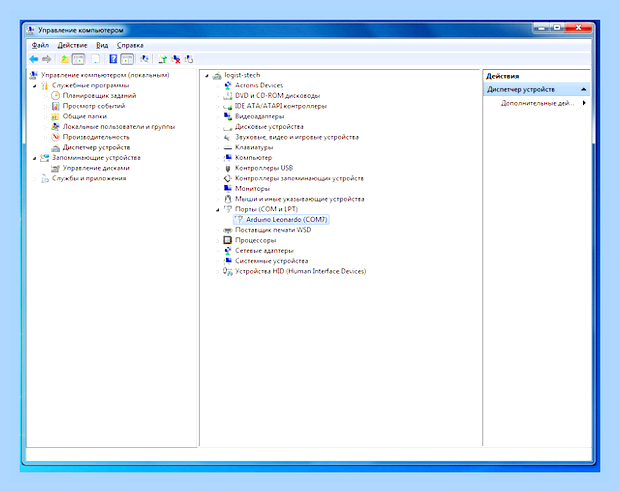Click the Управление компьютером title bar icon
The height and width of the screenshot is (492, 620).
tap(31, 30)
